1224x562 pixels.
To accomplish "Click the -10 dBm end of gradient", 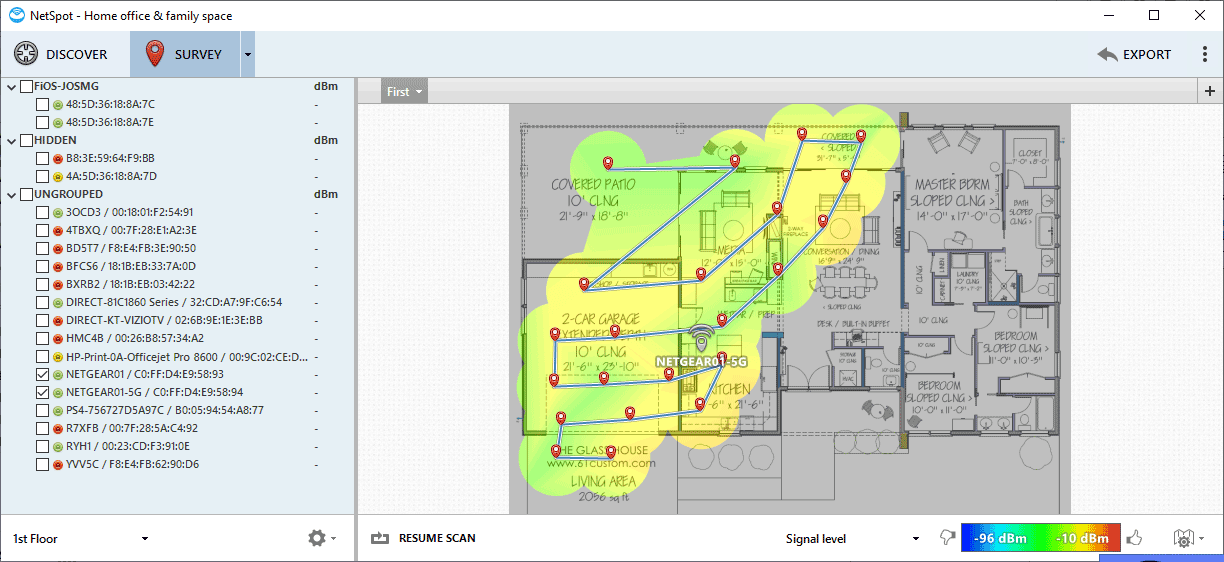I will [x=1081, y=538].
